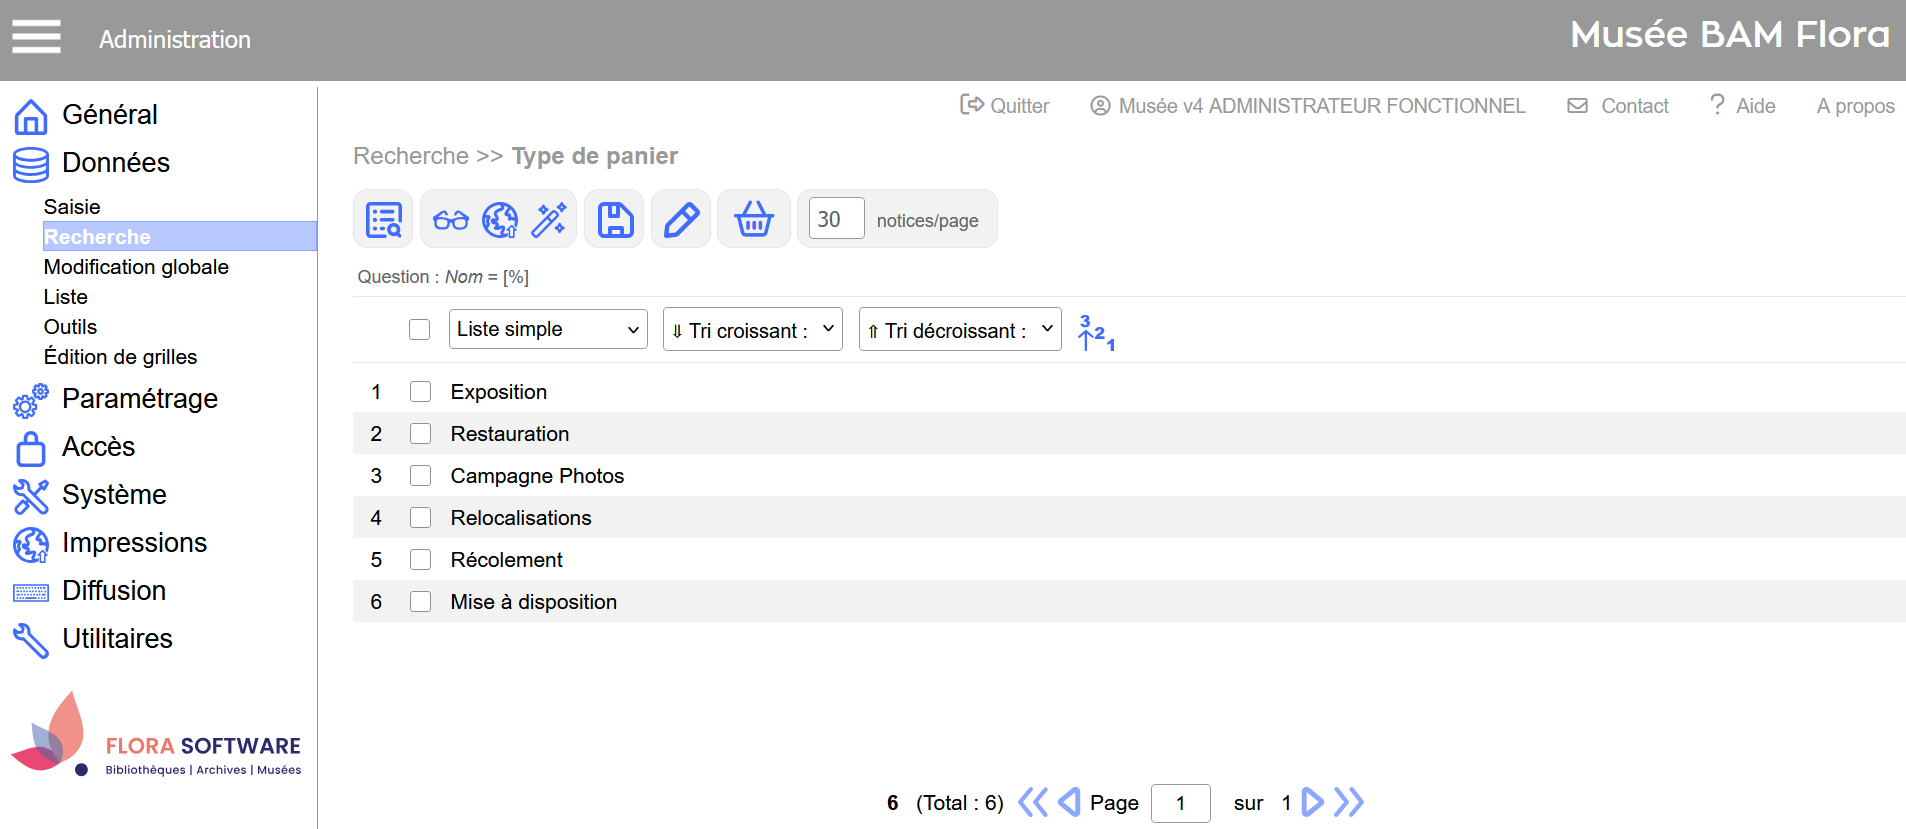Screen dimensions: 1906x829
Task: Click the save floppy disk icon
Action: [x=615, y=220]
